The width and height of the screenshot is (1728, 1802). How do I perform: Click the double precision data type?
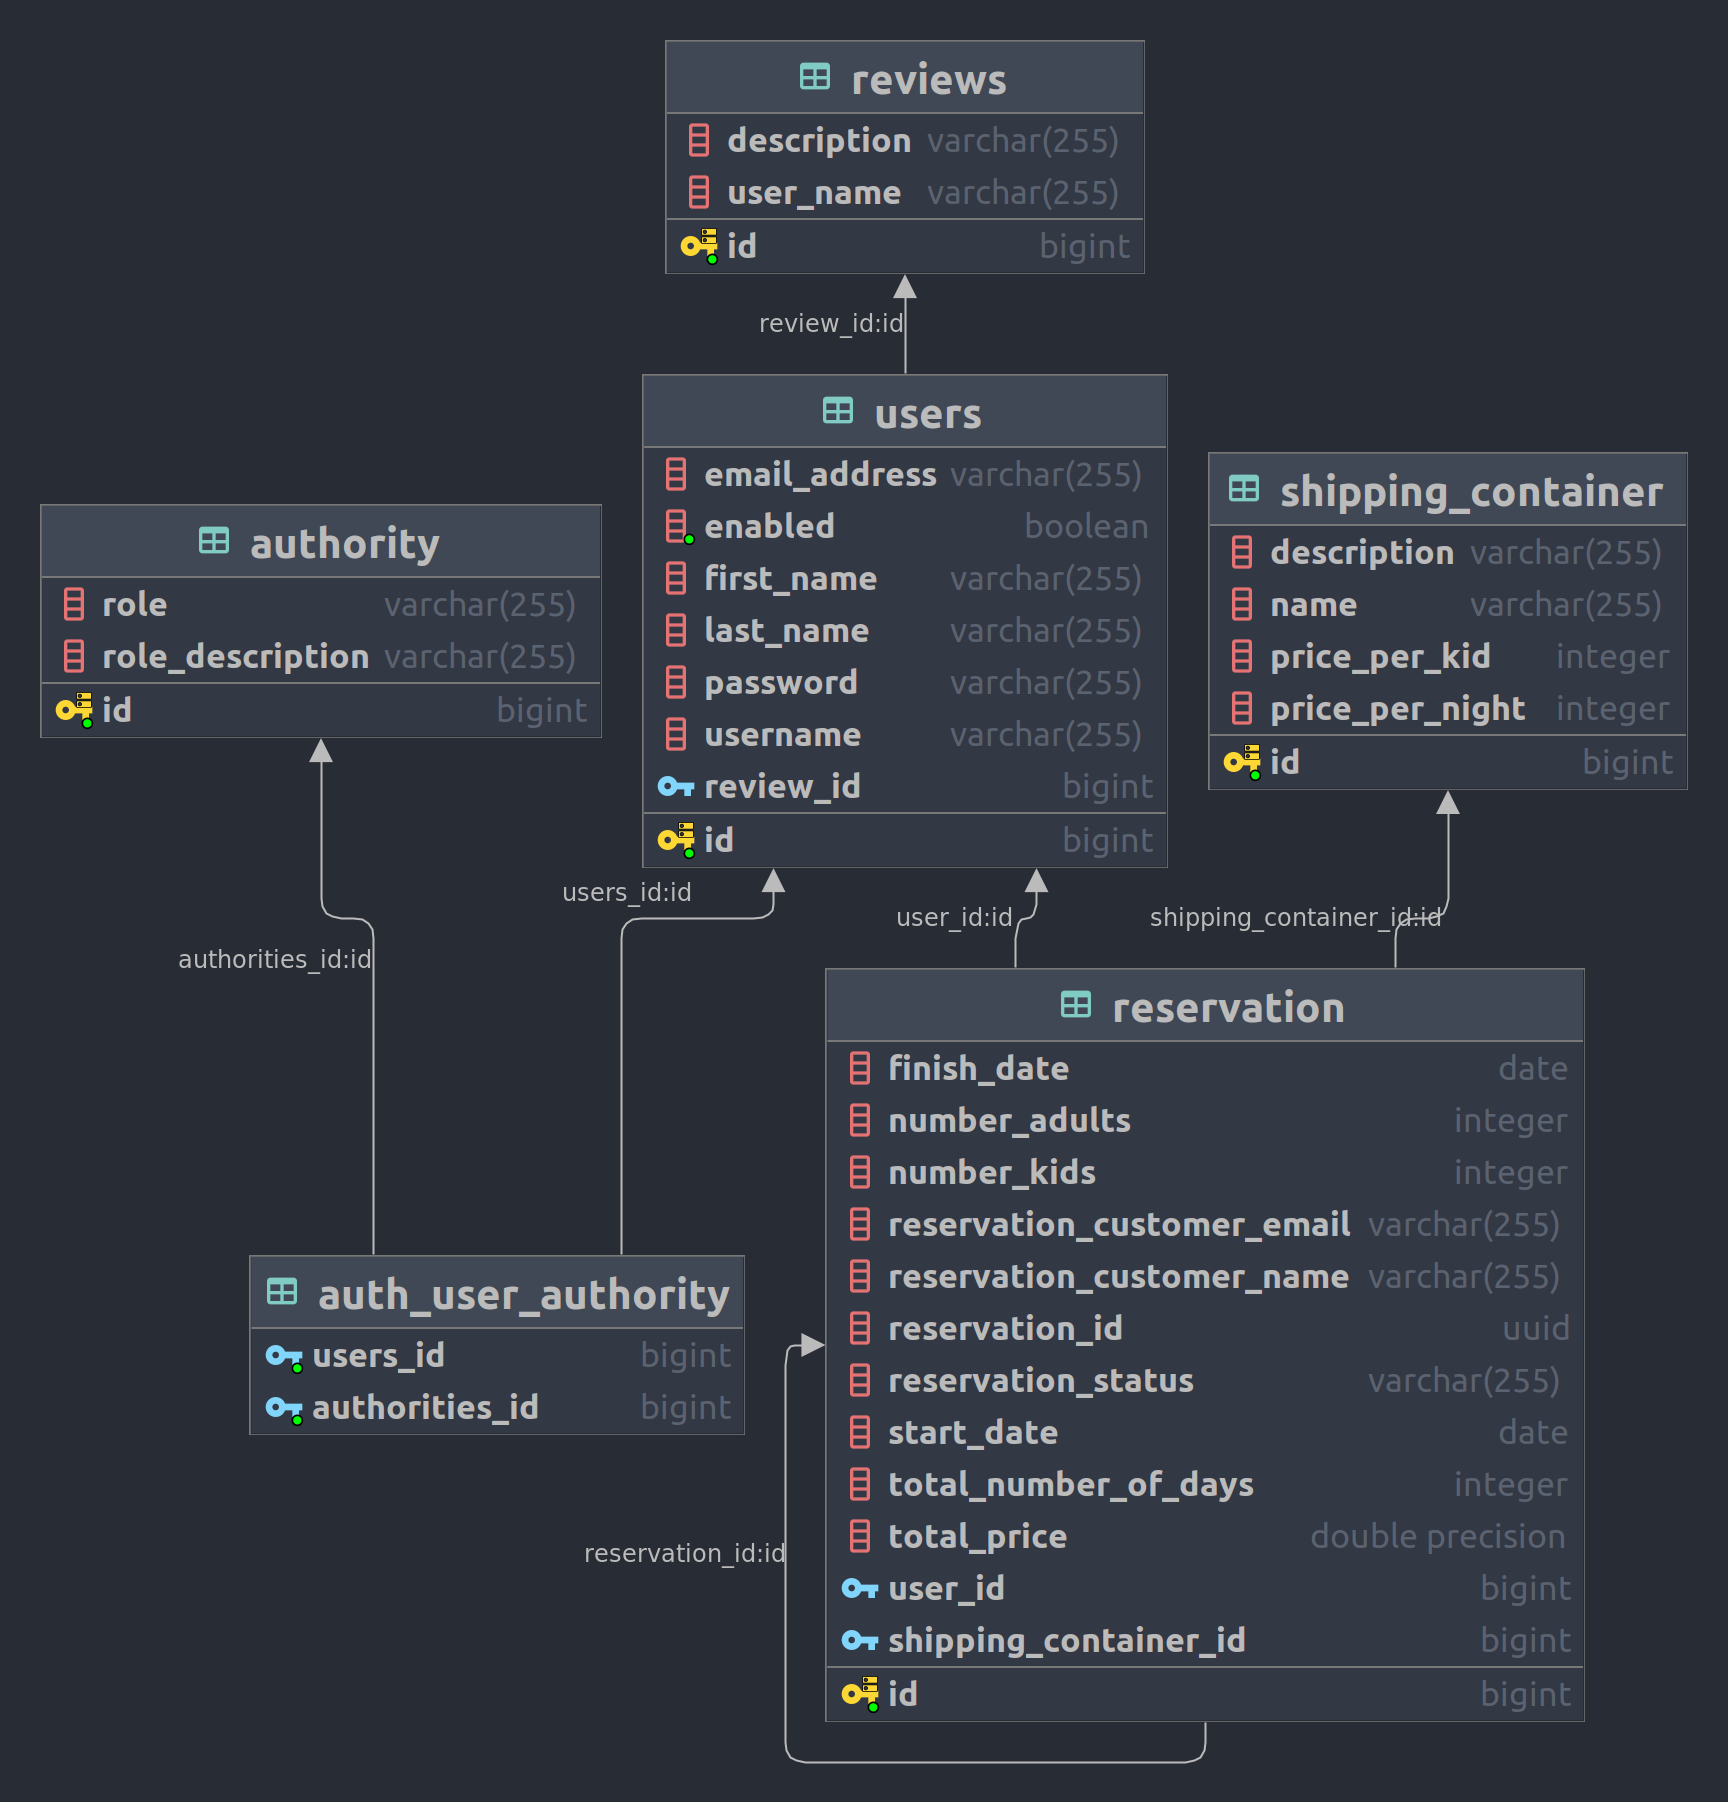click(x=1438, y=1536)
